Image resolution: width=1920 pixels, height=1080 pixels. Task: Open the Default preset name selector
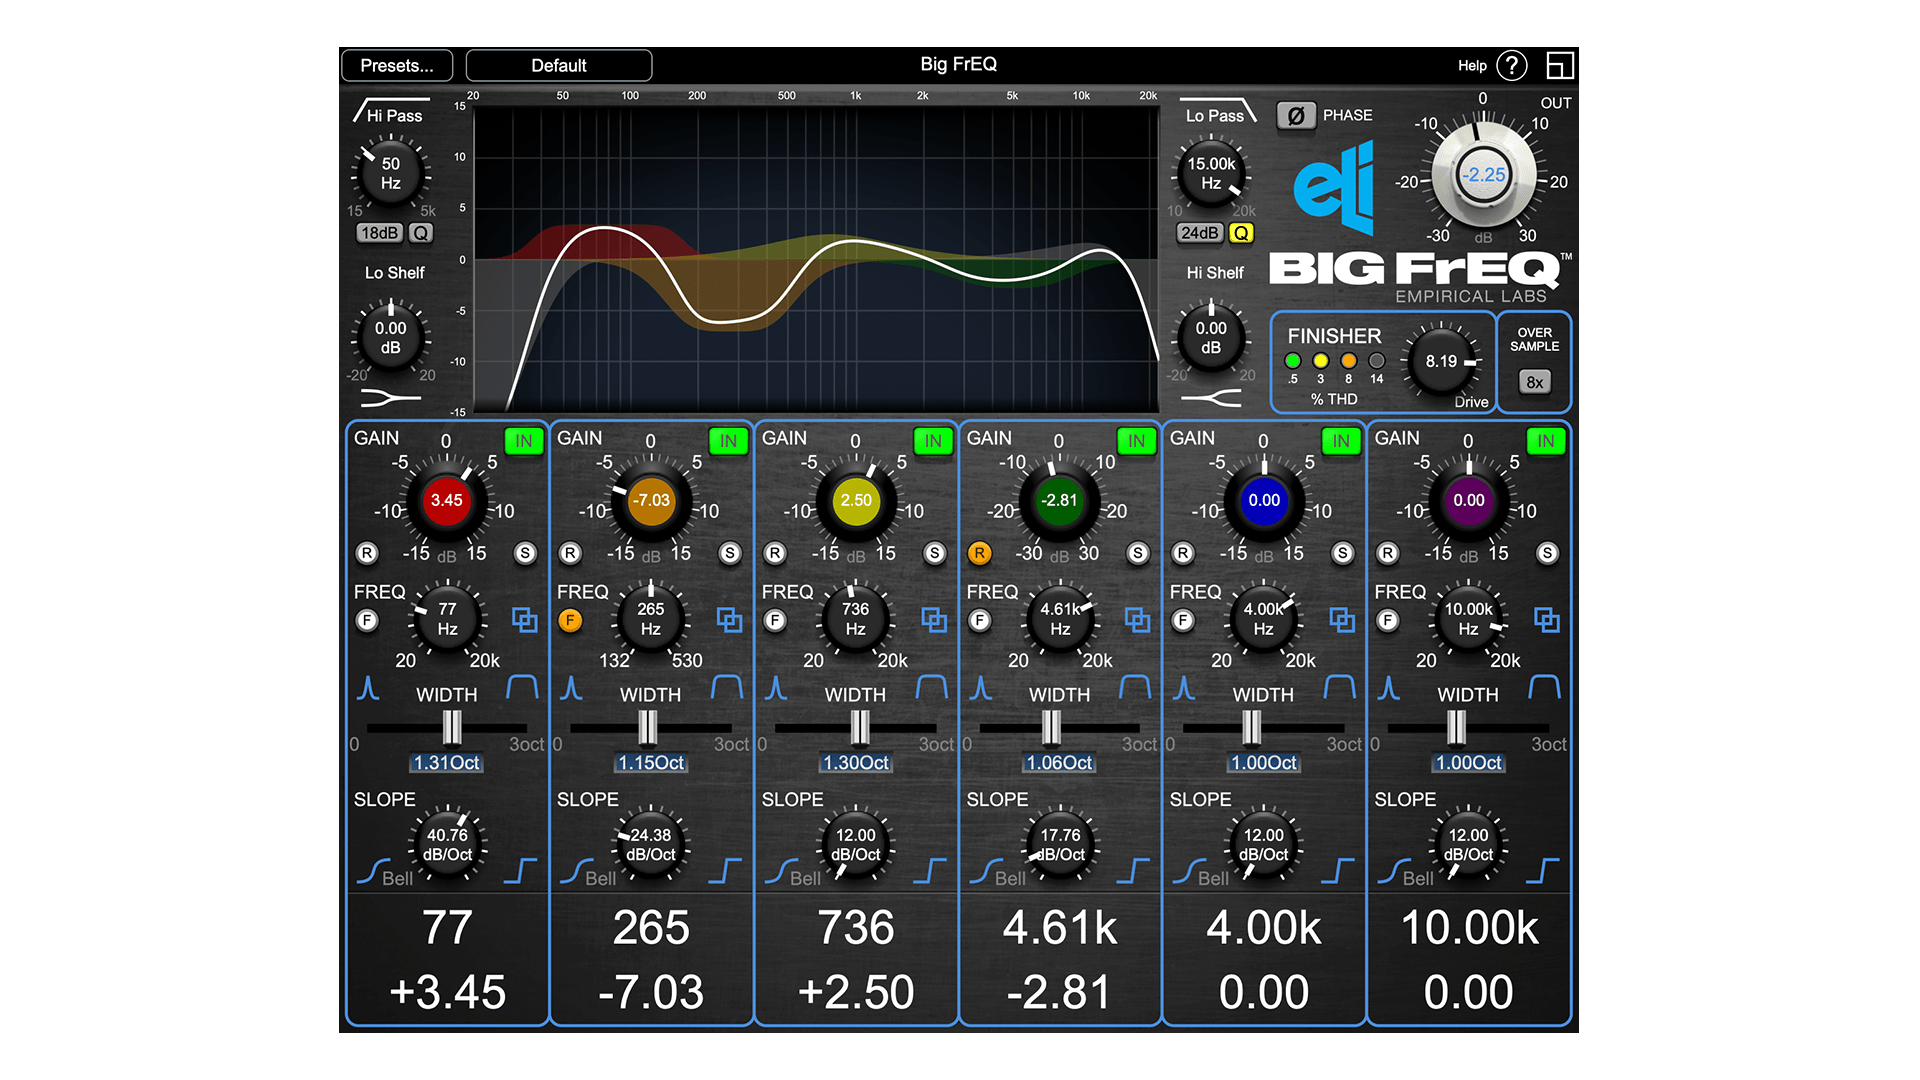click(558, 66)
